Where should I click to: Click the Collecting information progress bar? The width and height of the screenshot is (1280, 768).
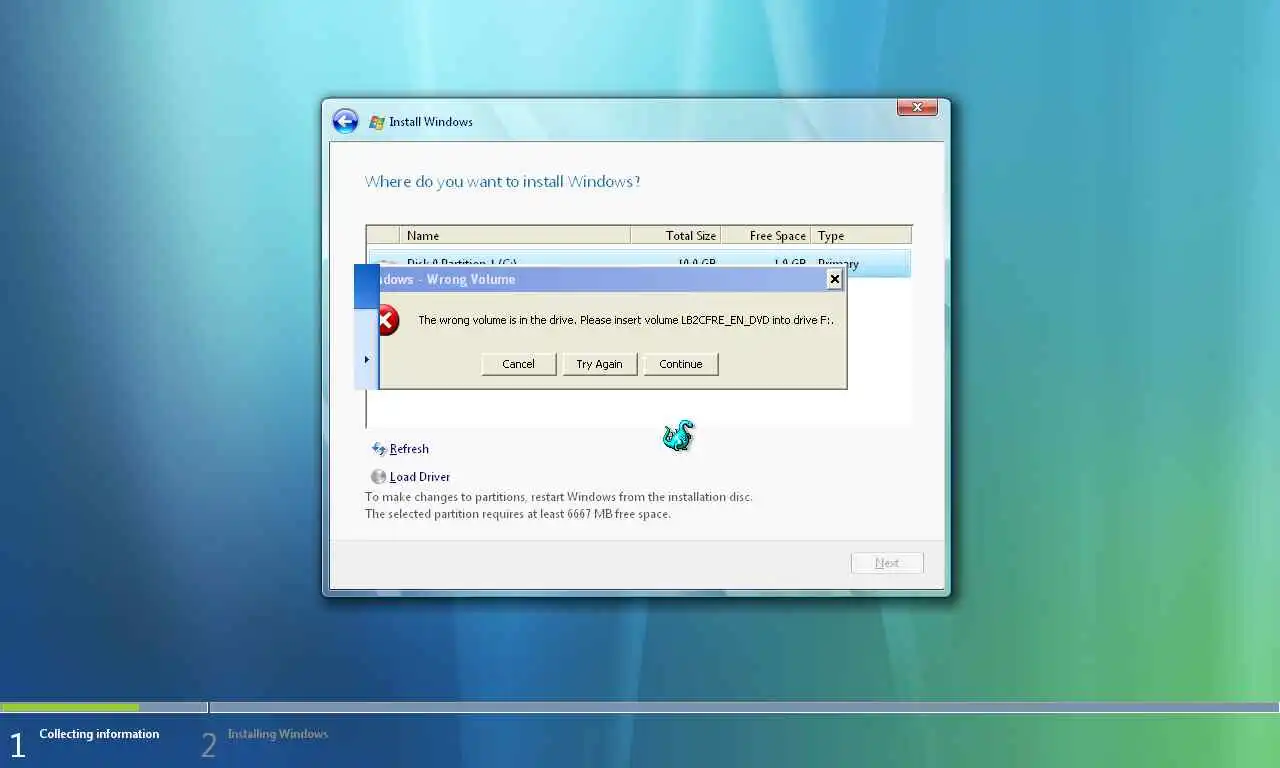(104, 707)
